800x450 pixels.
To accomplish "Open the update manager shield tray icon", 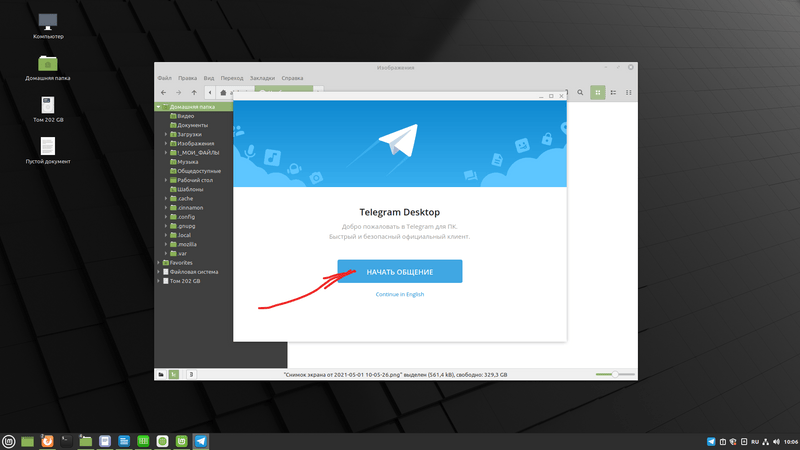I will pyautogui.click(x=733, y=442).
